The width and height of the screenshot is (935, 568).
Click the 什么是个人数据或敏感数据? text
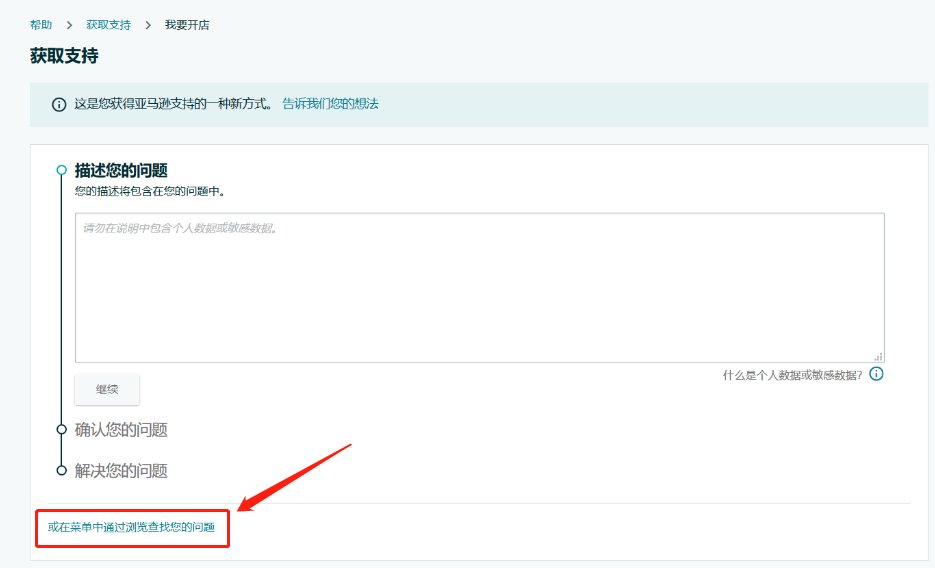pos(792,375)
